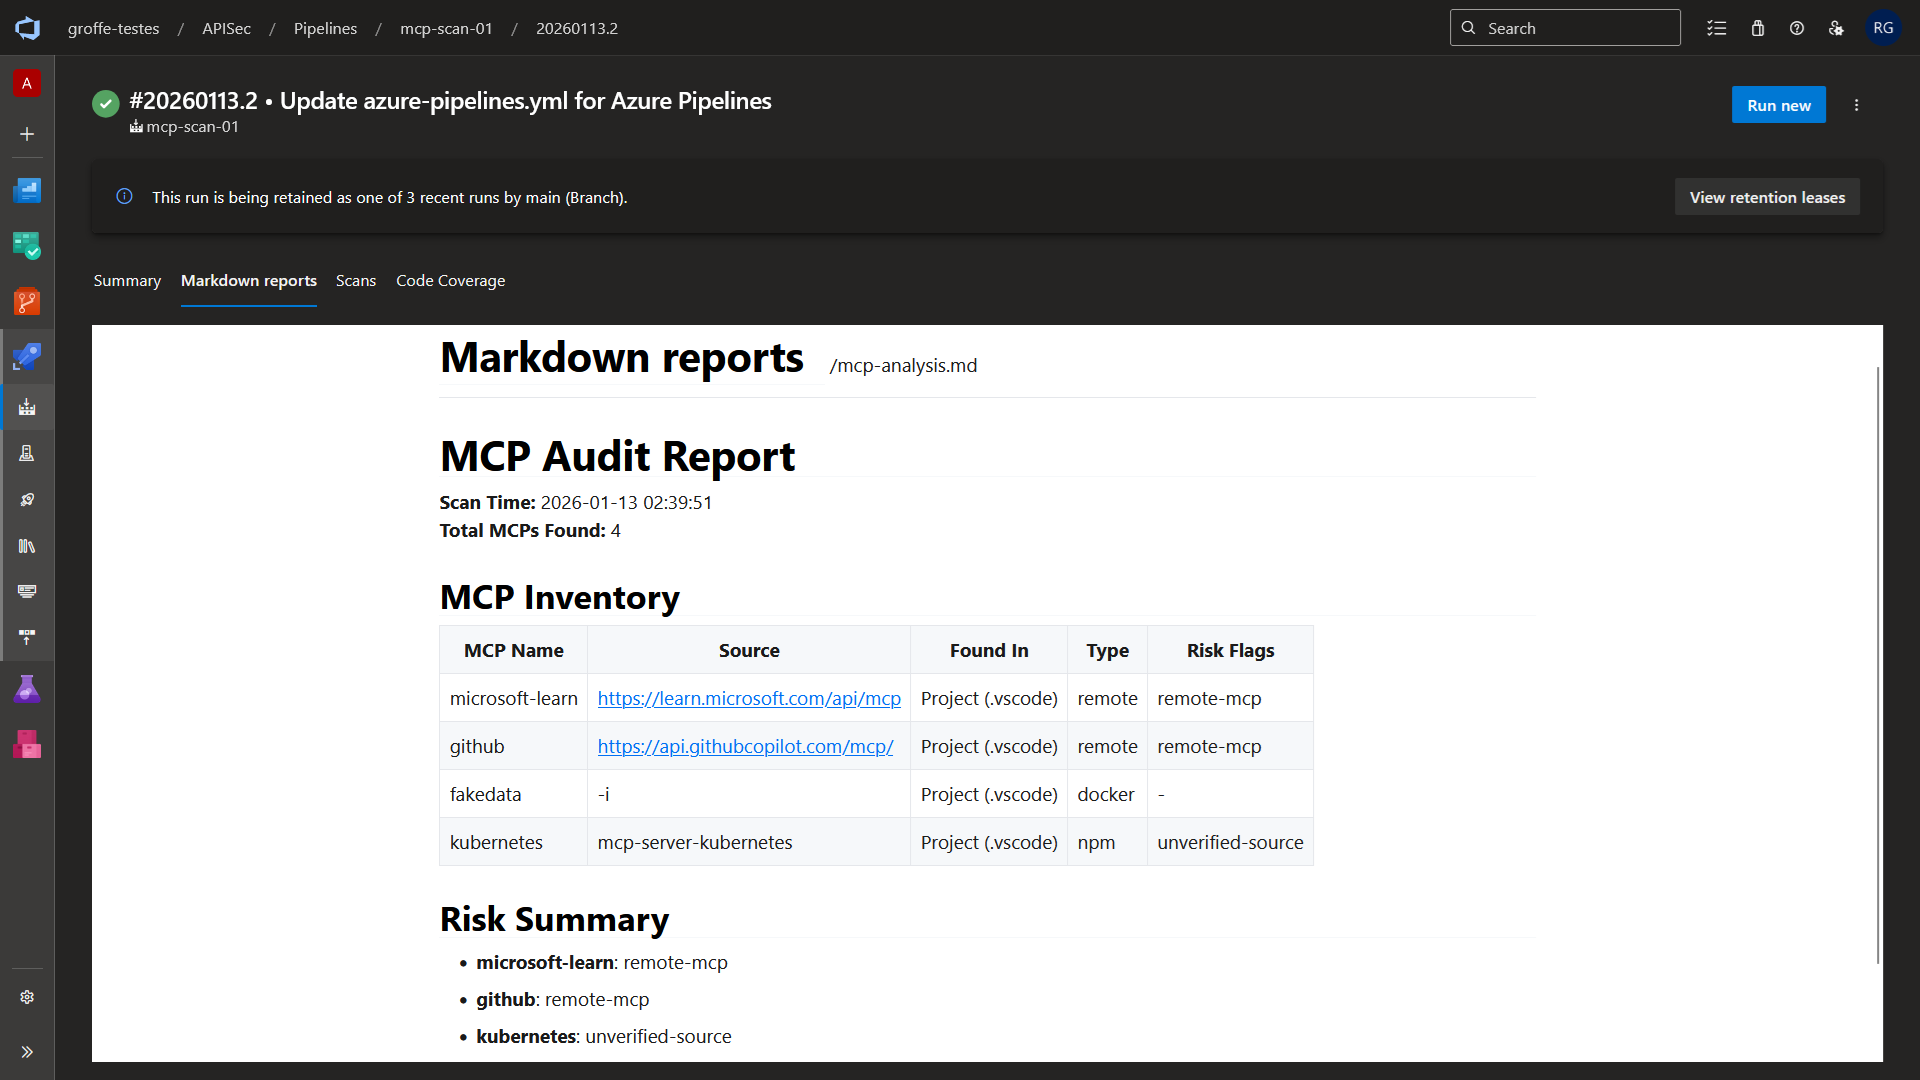Click the 'fakedata' table cell
1920x1080 pixels.
pyautogui.click(x=514, y=794)
